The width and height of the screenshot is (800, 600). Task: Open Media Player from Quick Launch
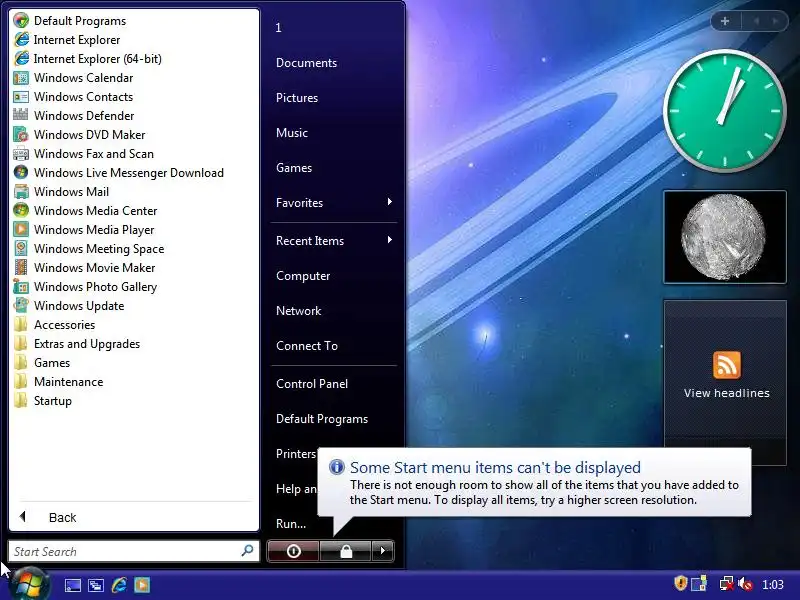(x=142, y=585)
